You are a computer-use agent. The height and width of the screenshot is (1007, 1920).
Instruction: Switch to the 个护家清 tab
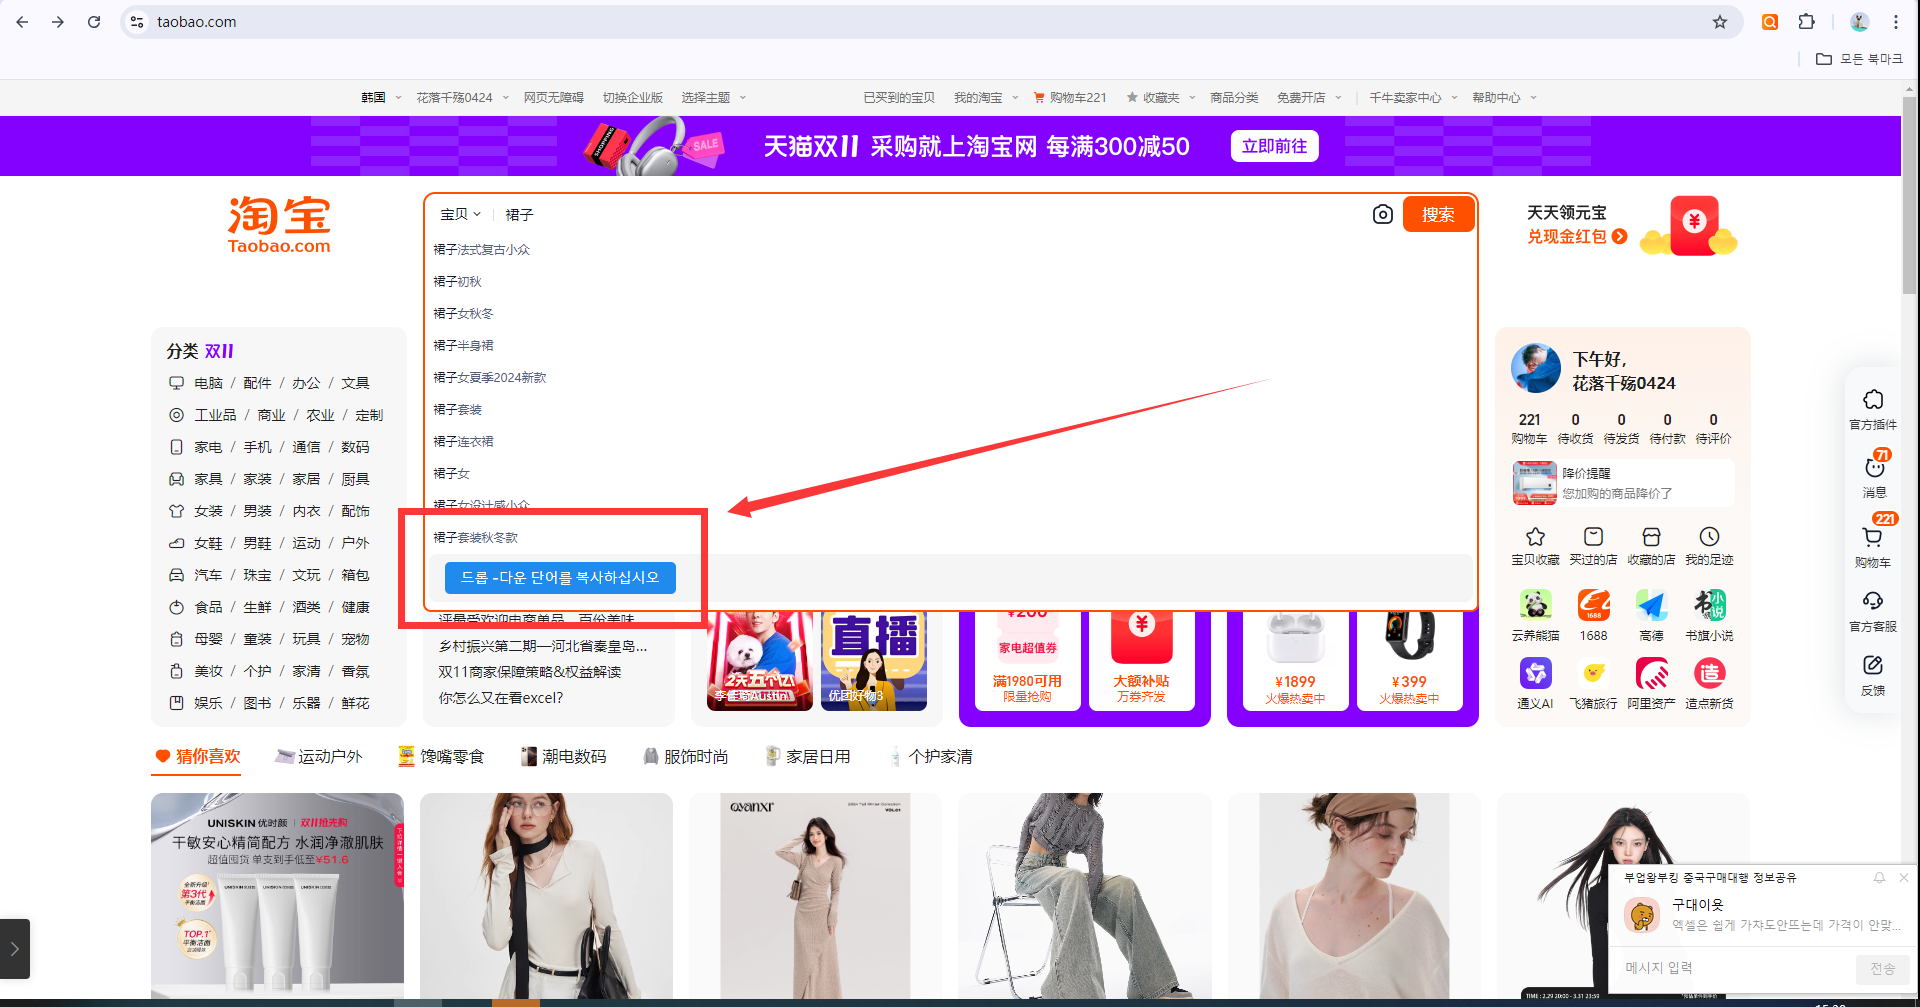coord(930,756)
